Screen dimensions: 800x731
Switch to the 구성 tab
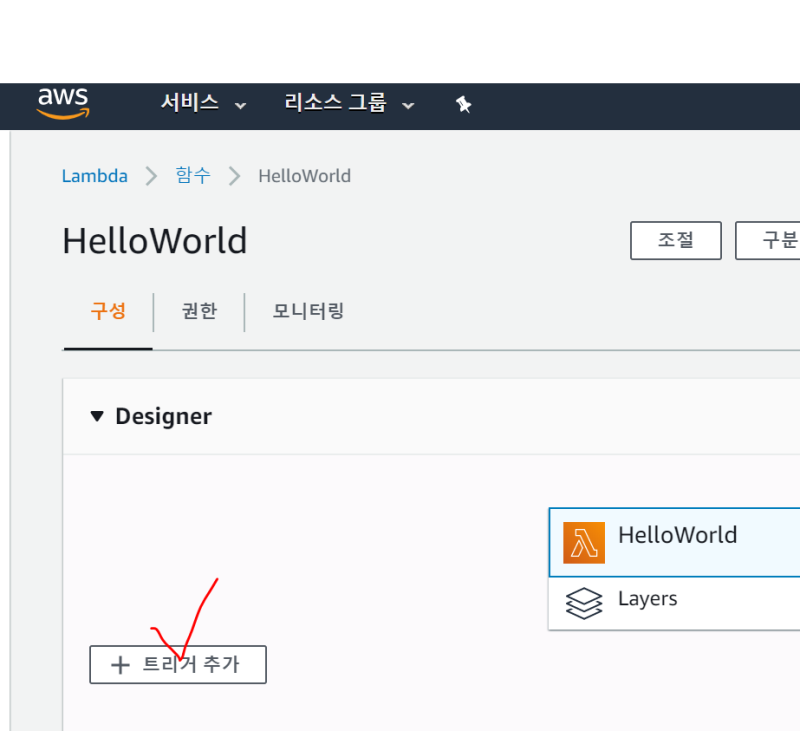pos(108,311)
